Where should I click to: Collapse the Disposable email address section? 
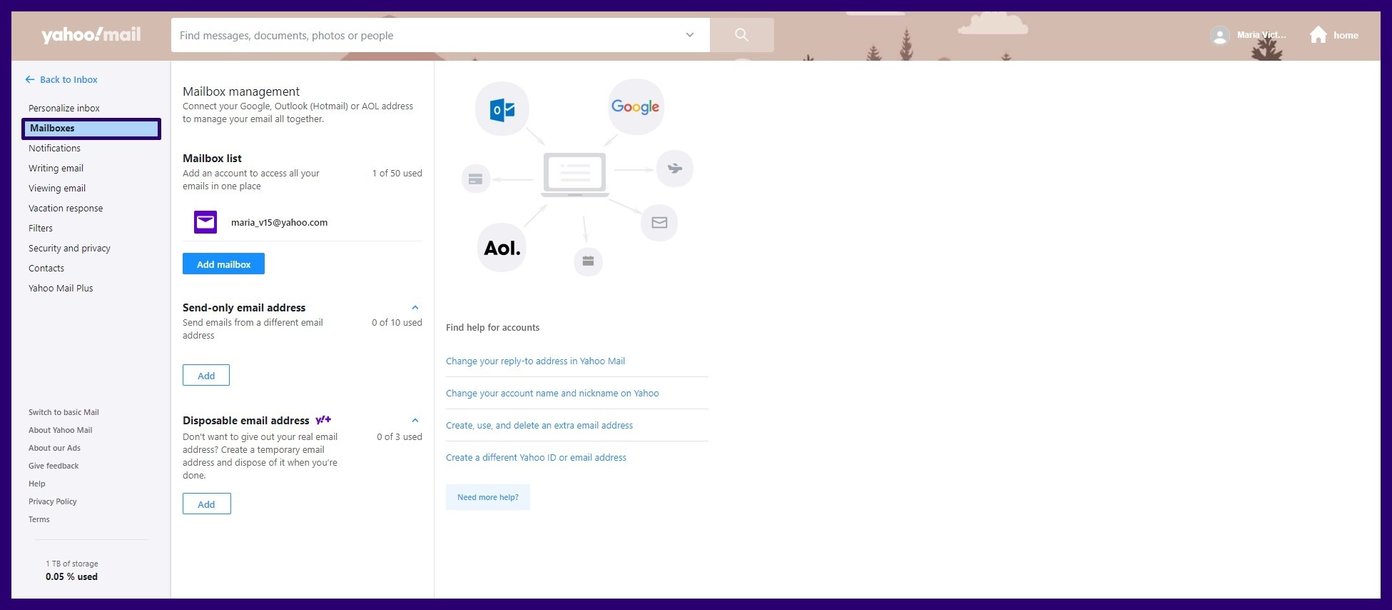click(x=415, y=421)
